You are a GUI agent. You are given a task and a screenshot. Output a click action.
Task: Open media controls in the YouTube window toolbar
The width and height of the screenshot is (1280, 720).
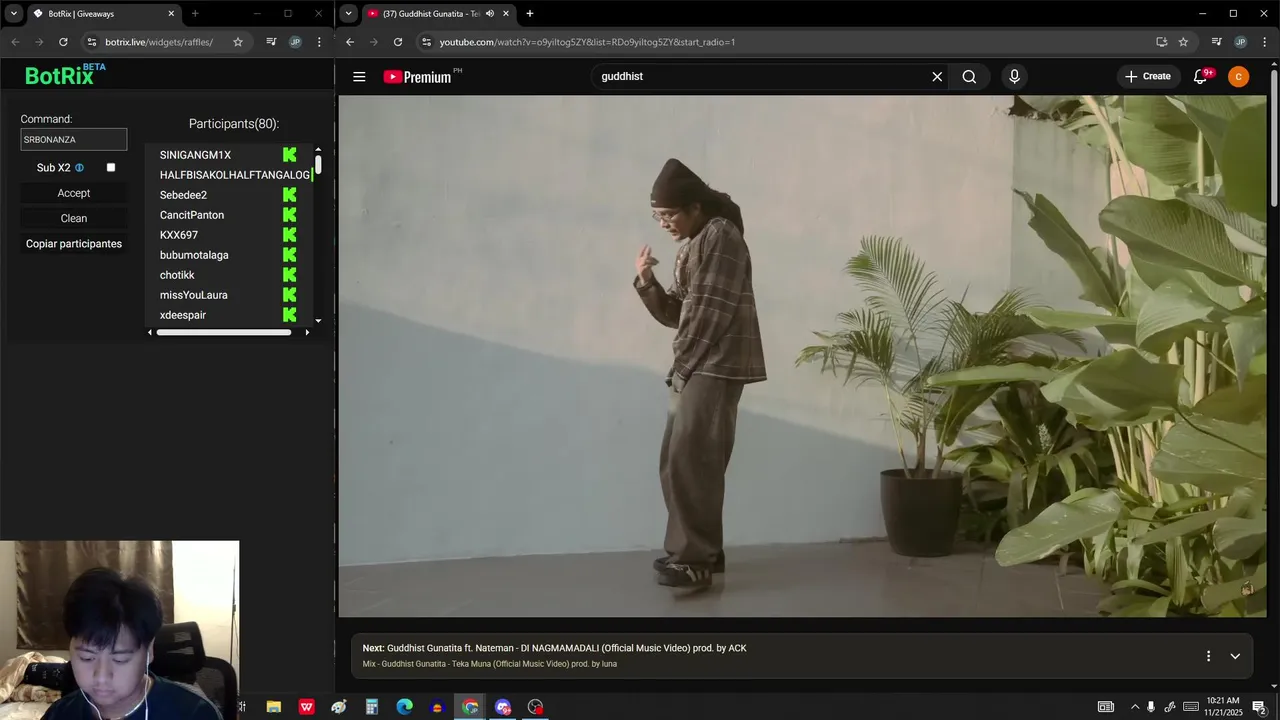pyautogui.click(x=1216, y=42)
